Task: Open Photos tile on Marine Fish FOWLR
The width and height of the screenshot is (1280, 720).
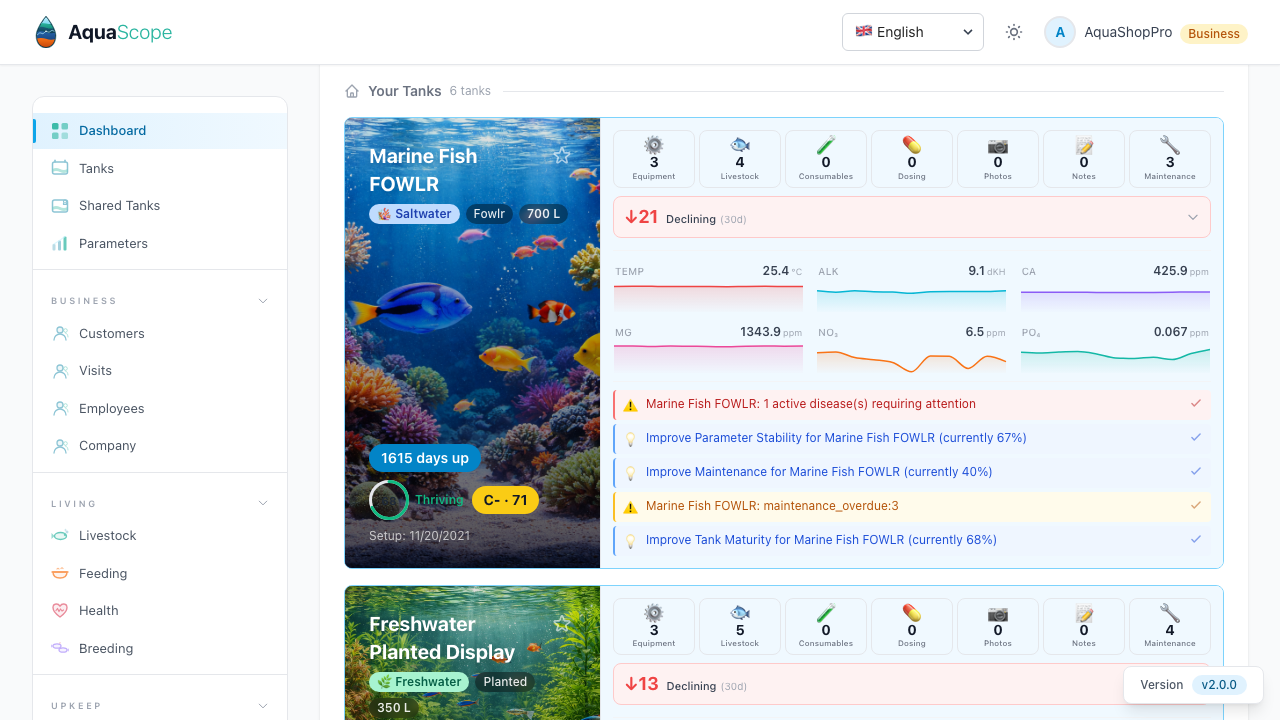Action: (x=998, y=159)
